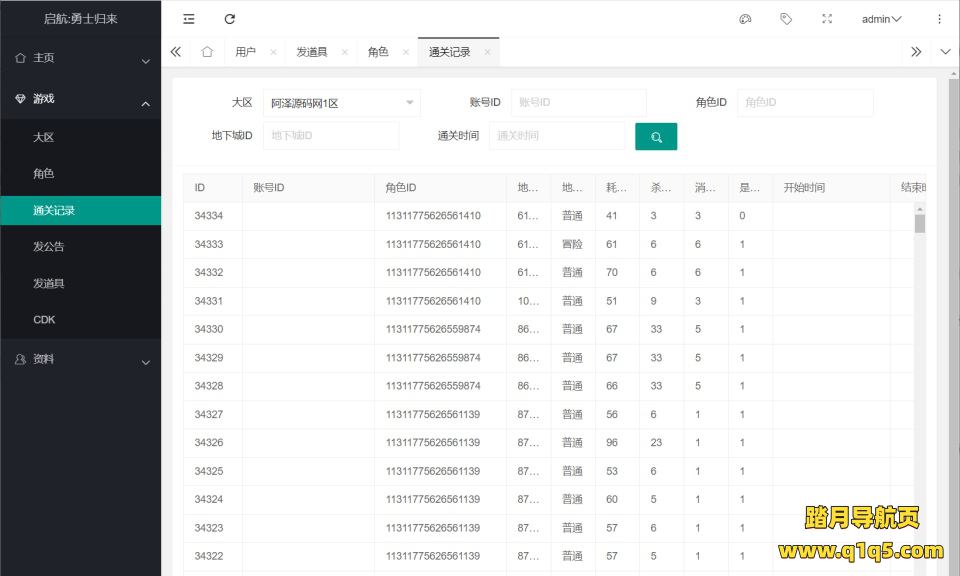This screenshot has width=960, height=576.
Task: Expand the 资料 sidebar section
Action: click(x=80, y=359)
